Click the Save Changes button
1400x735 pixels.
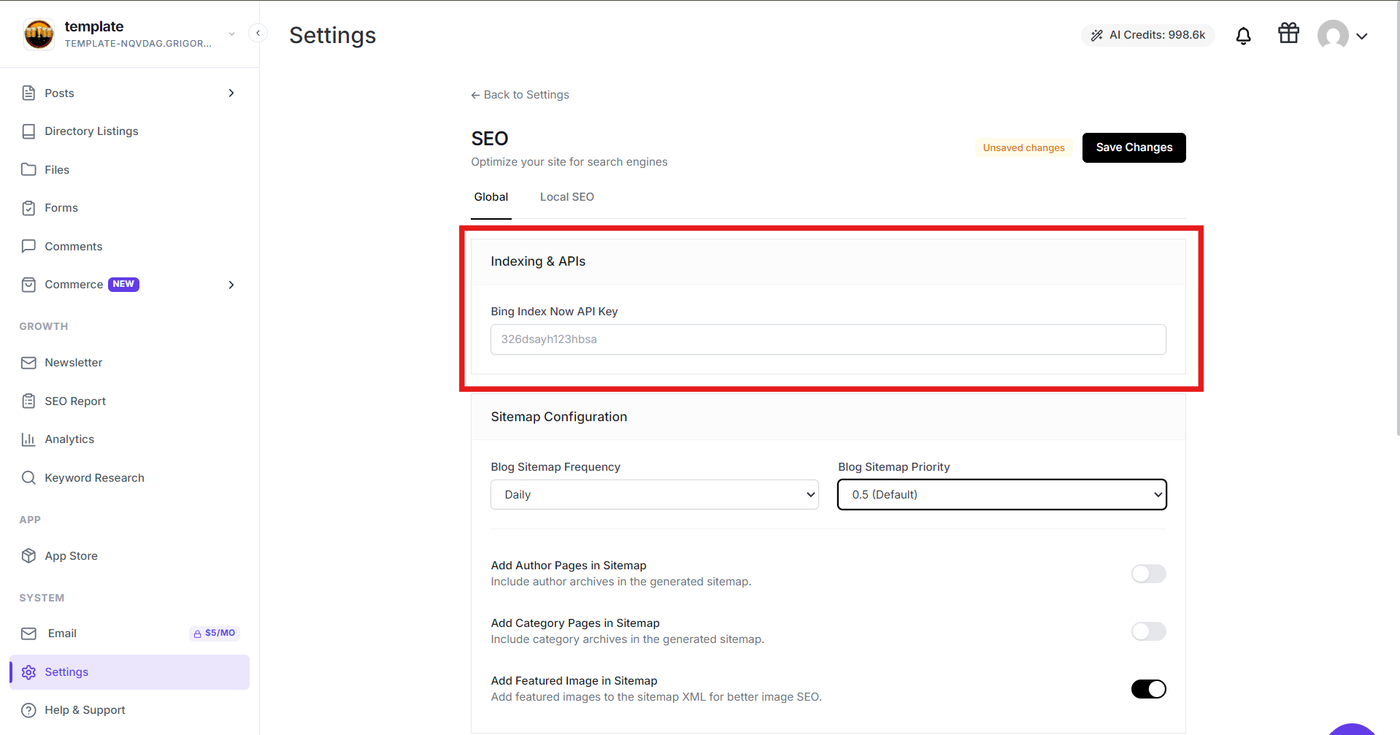point(1134,147)
